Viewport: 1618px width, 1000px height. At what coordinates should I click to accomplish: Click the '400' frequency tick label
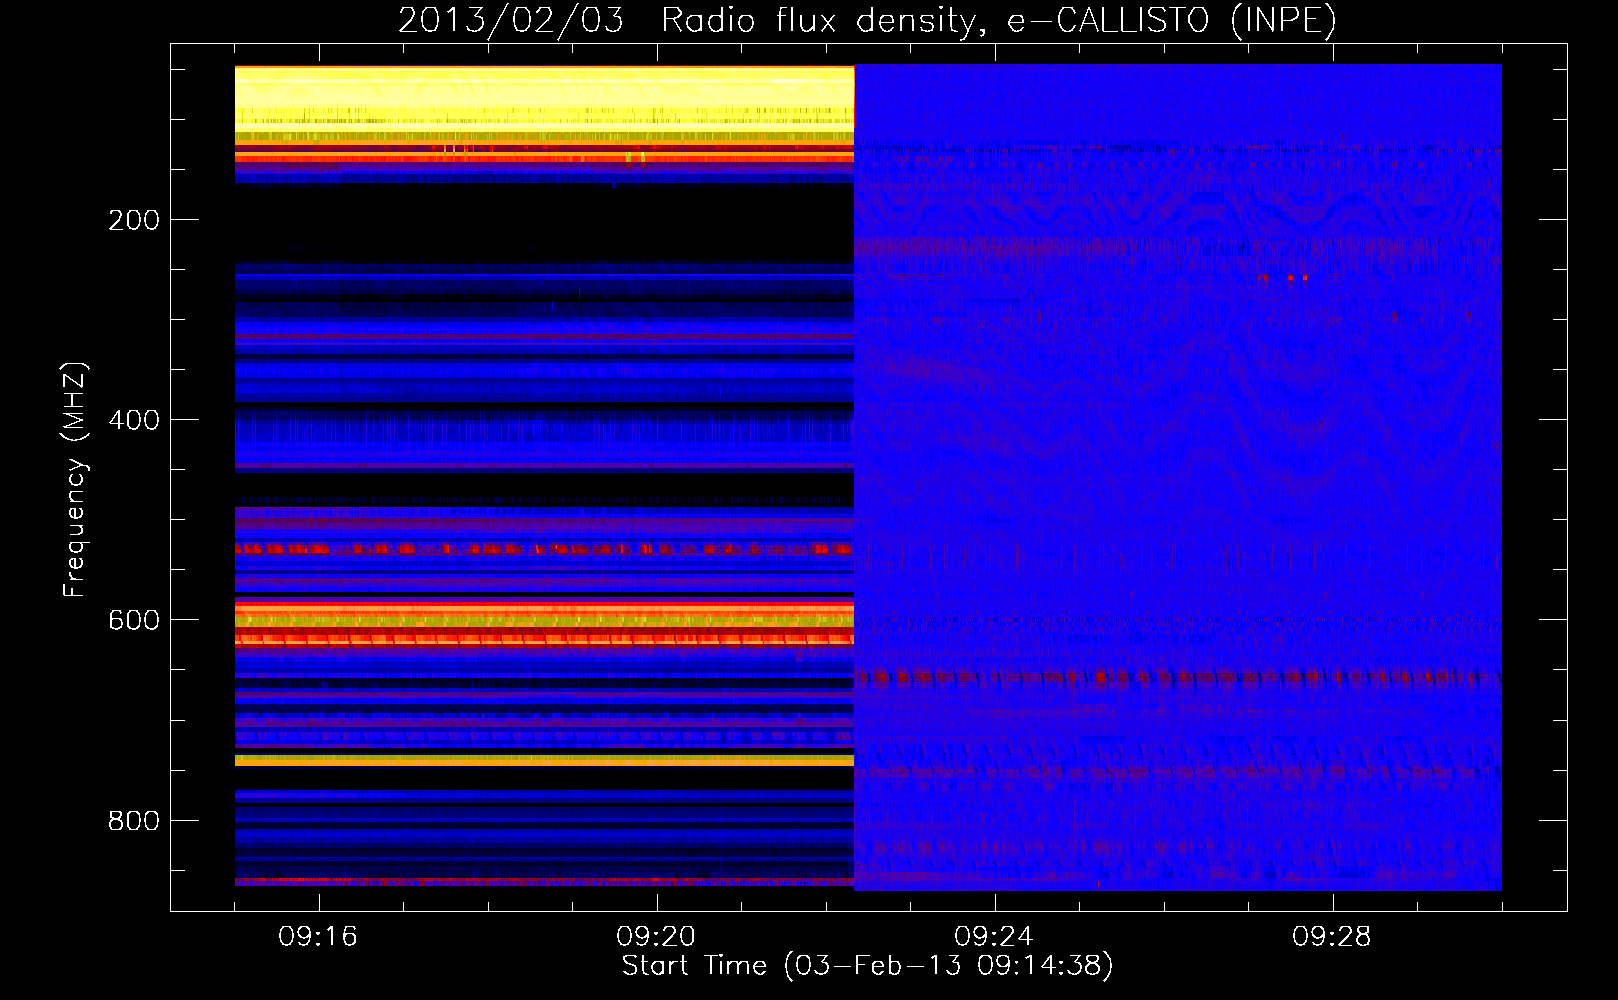(134, 420)
